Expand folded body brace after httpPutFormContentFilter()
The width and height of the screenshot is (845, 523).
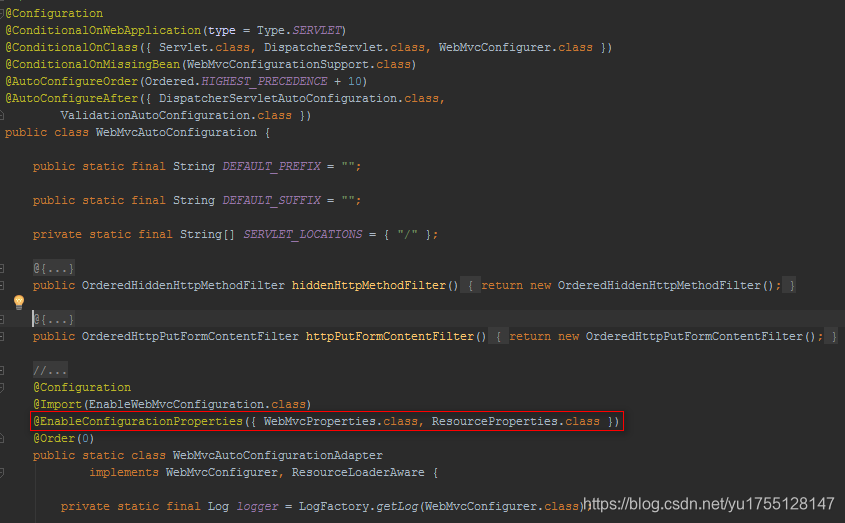click(498, 336)
